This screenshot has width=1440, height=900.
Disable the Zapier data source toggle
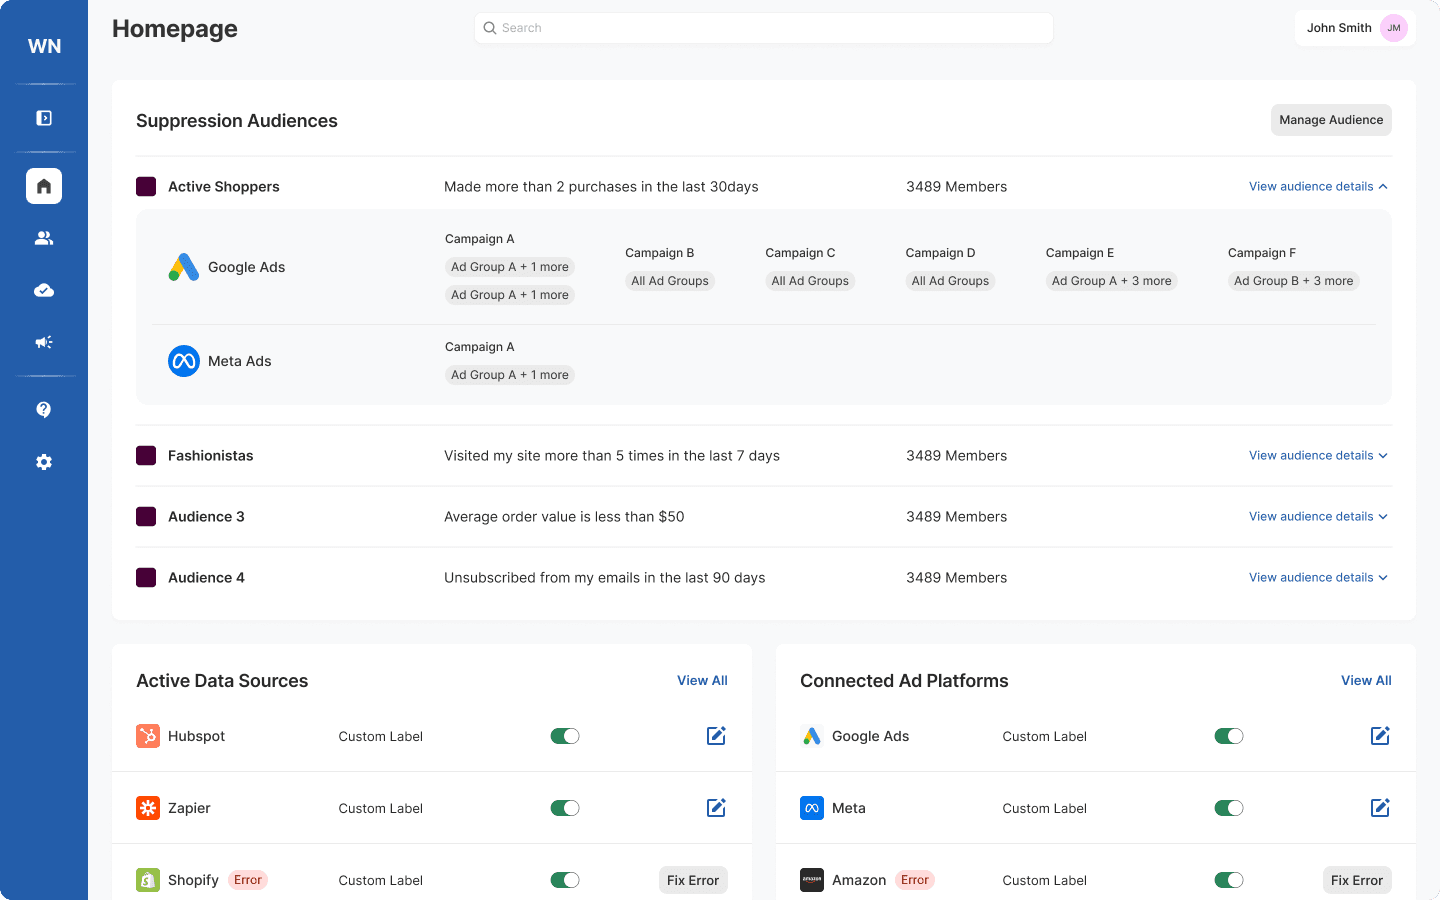point(565,808)
